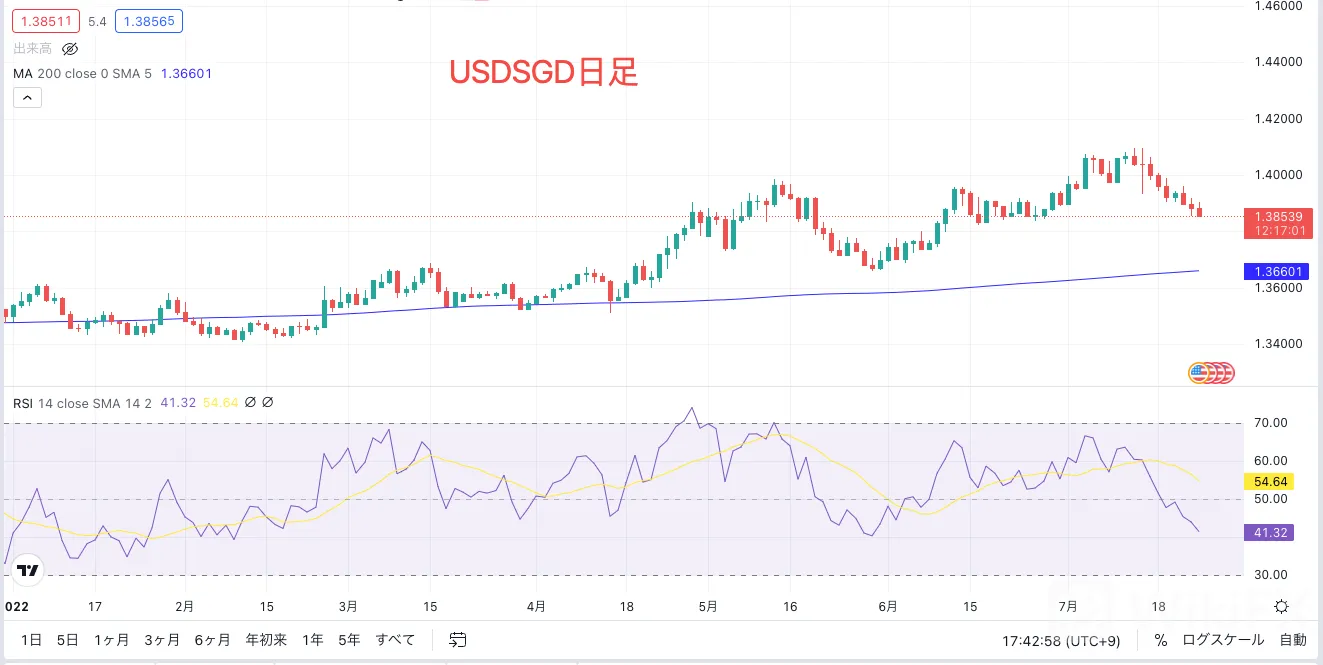This screenshot has height=665, width=1323.
Task: Toggle volume (出来高) visibility eye icon
Action: coord(70,48)
